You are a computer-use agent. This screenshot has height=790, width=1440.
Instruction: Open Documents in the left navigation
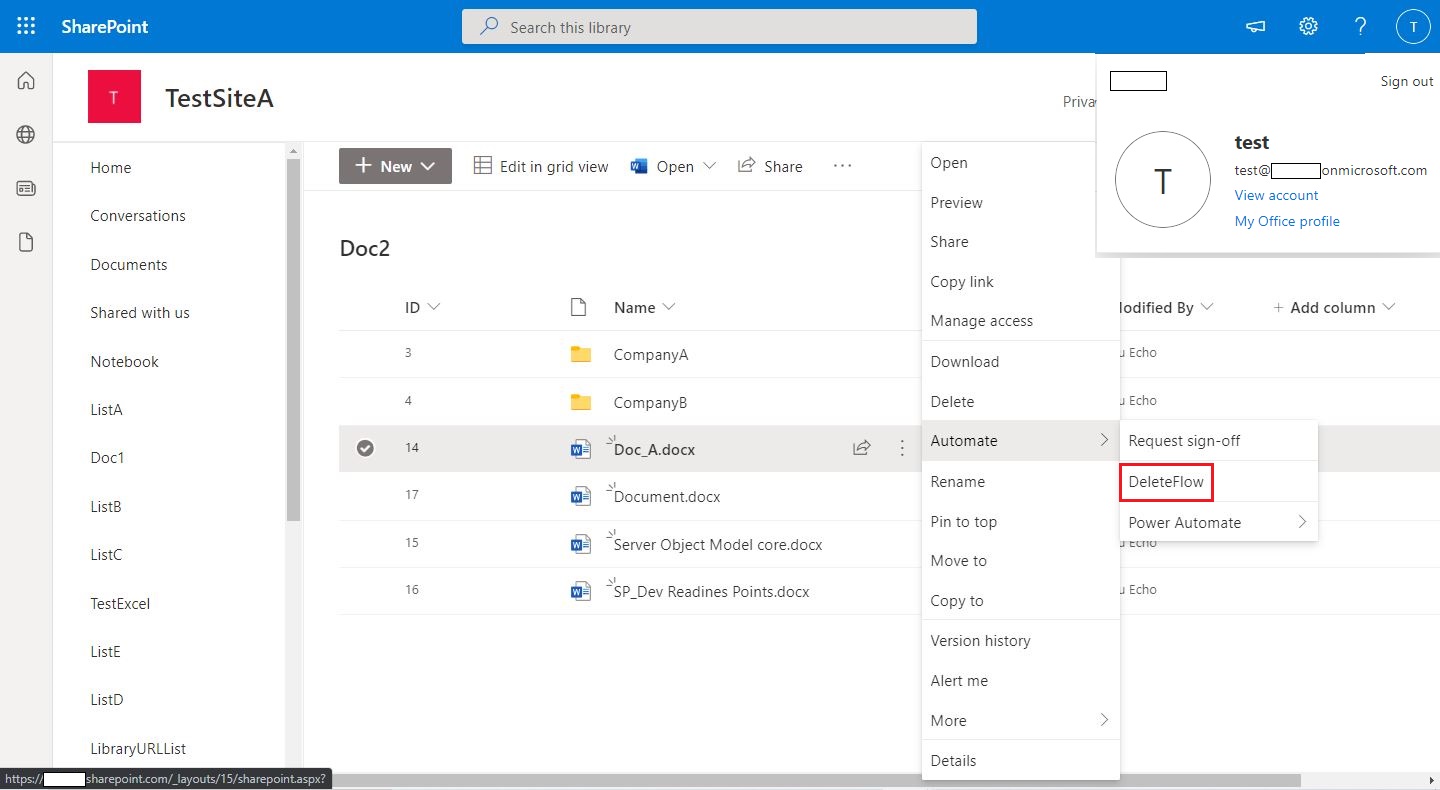click(129, 264)
